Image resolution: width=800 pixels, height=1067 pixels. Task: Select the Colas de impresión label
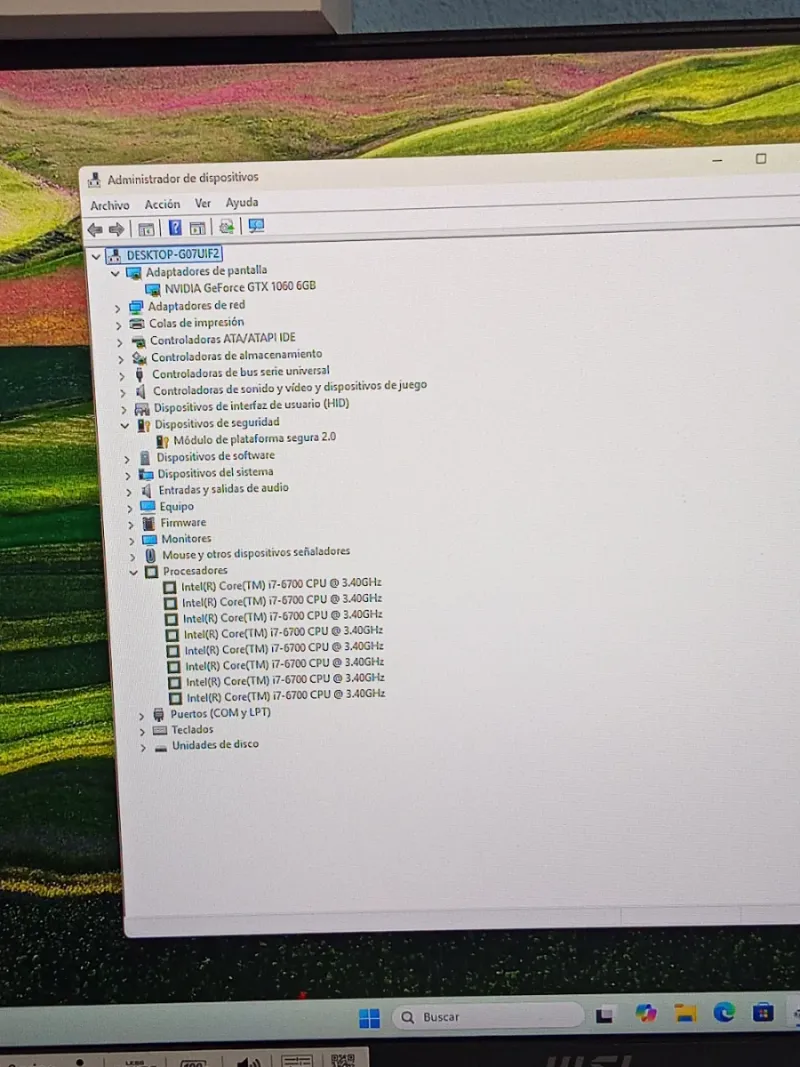tap(196, 323)
